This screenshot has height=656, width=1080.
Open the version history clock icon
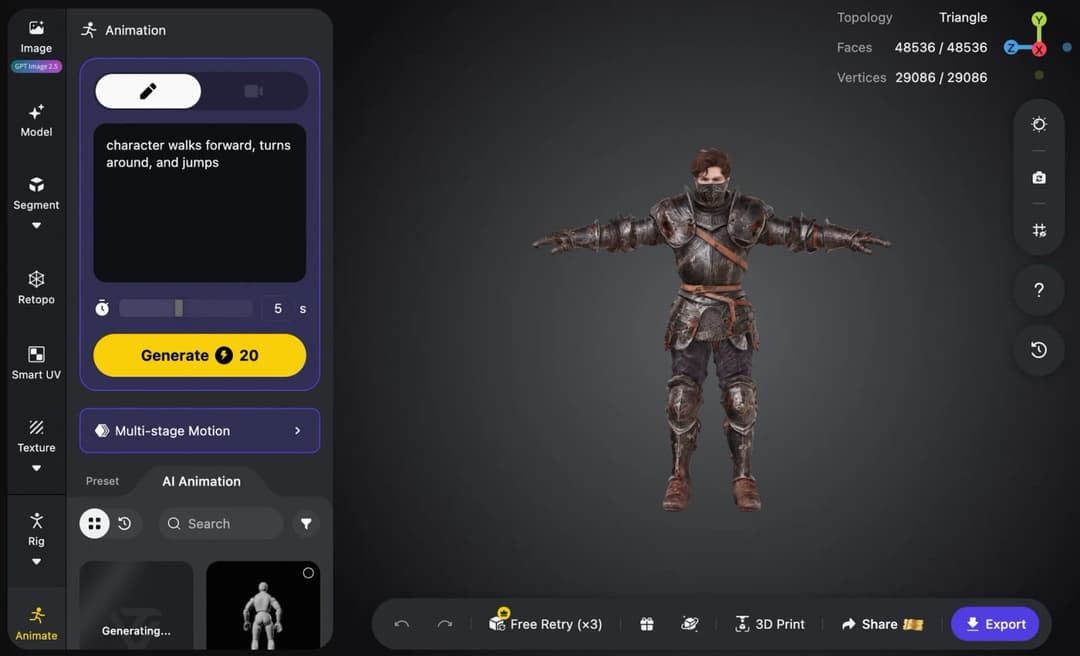click(1039, 350)
